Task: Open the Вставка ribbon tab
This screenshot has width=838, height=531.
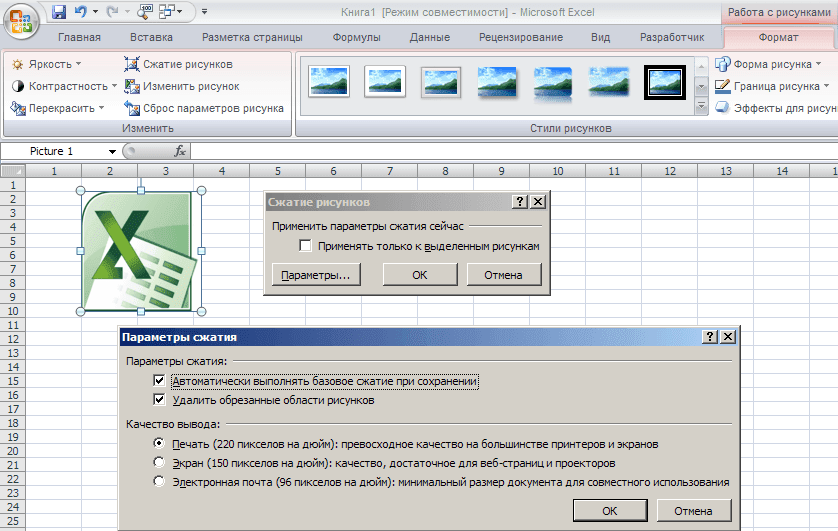Action: coord(151,37)
